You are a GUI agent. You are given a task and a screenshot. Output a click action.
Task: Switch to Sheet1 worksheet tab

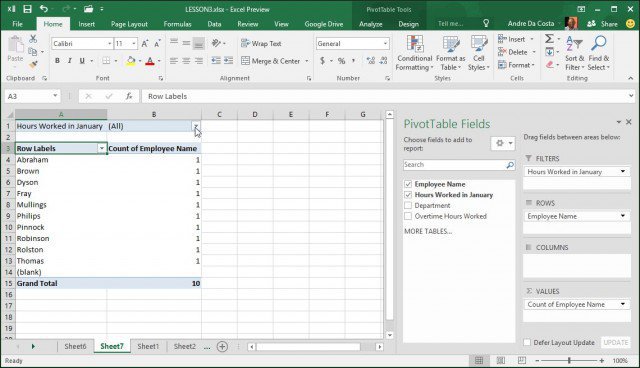tap(148, 346)
